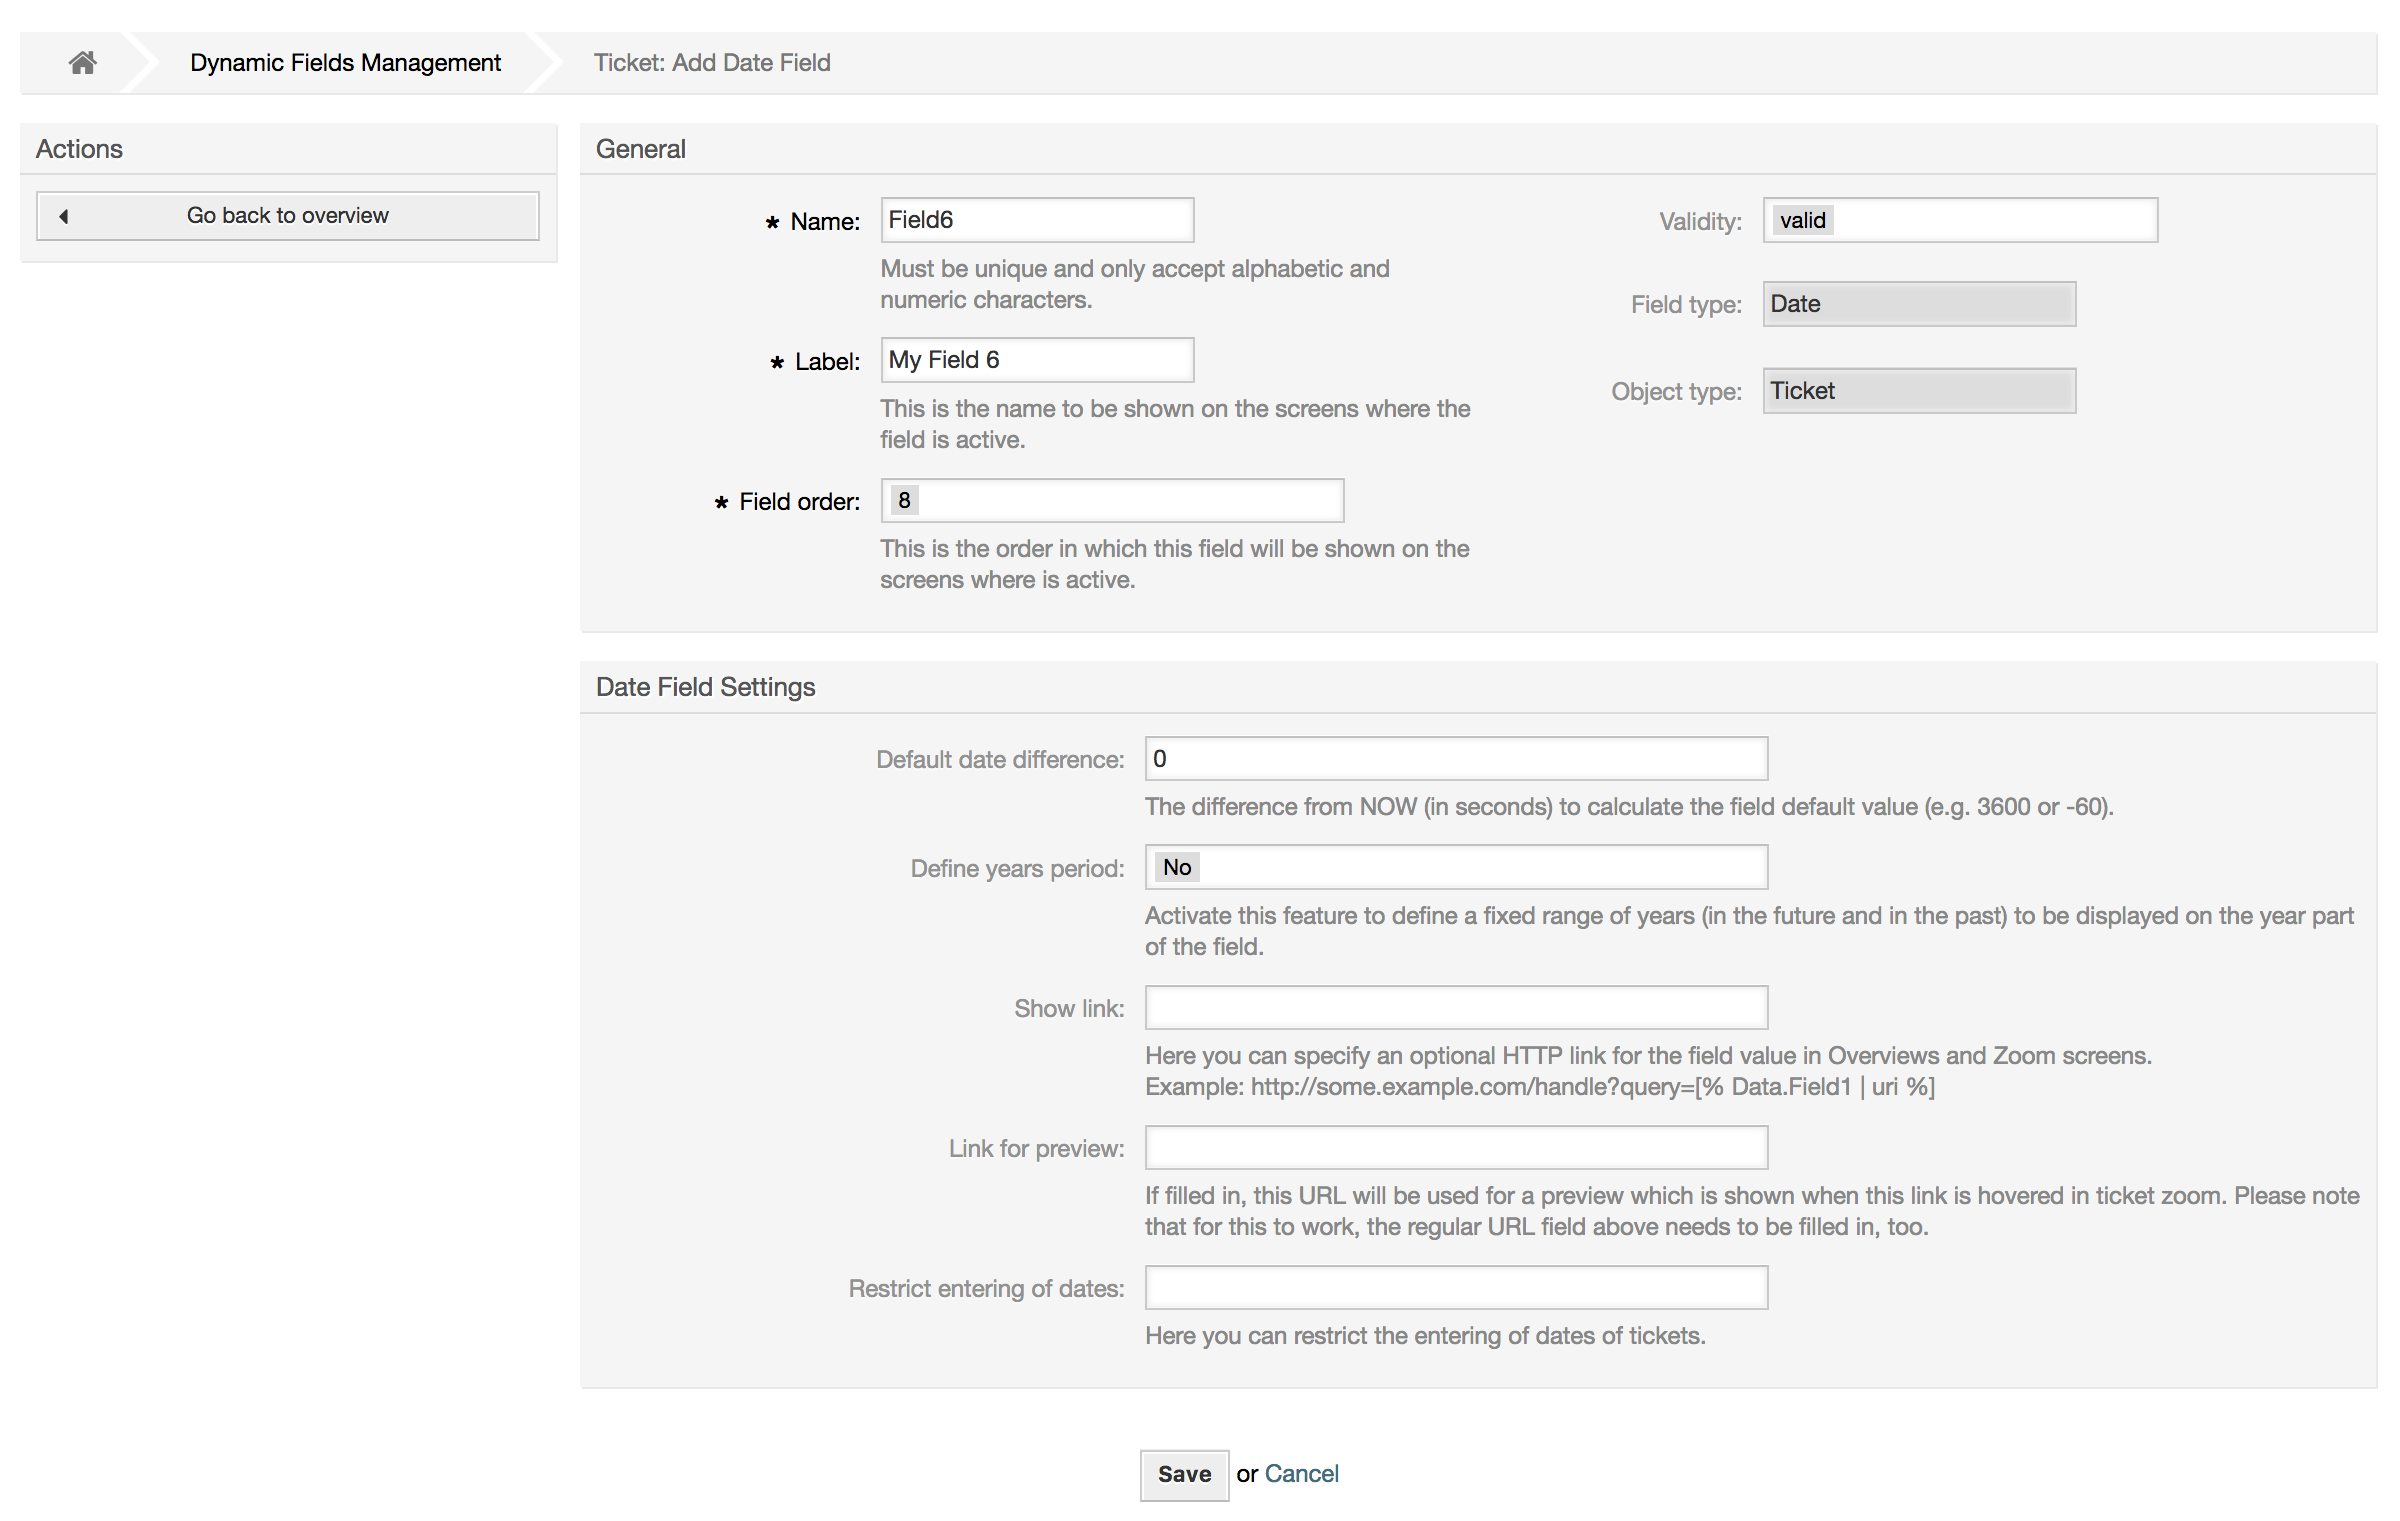Select the Validity dropdown field
The height and width of the screenshot is (1521, 2400).
point(1959,219)
